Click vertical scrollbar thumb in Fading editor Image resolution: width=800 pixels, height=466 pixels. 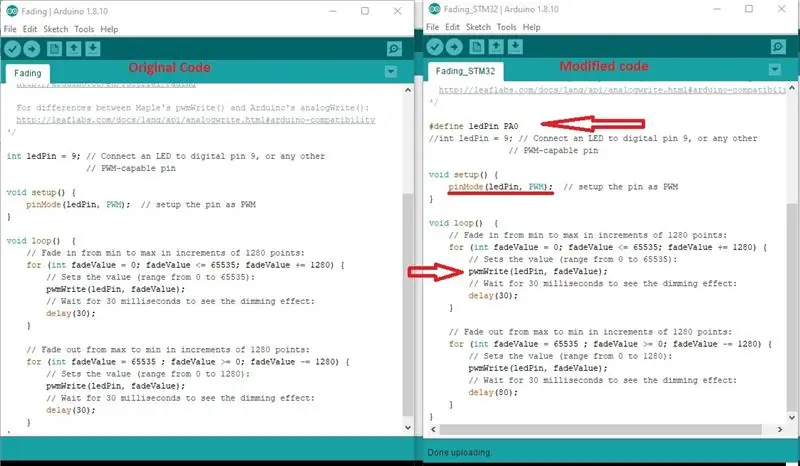[407, 305]
